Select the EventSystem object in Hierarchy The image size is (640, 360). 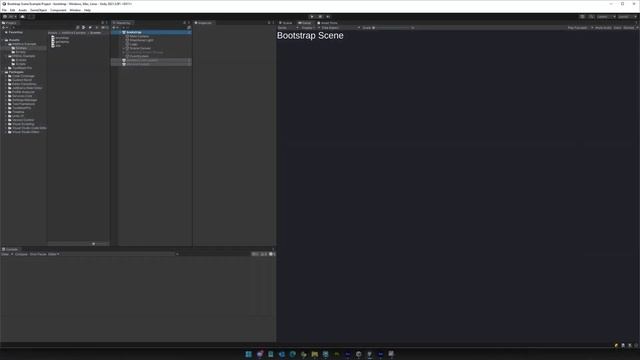pos(138,56)
